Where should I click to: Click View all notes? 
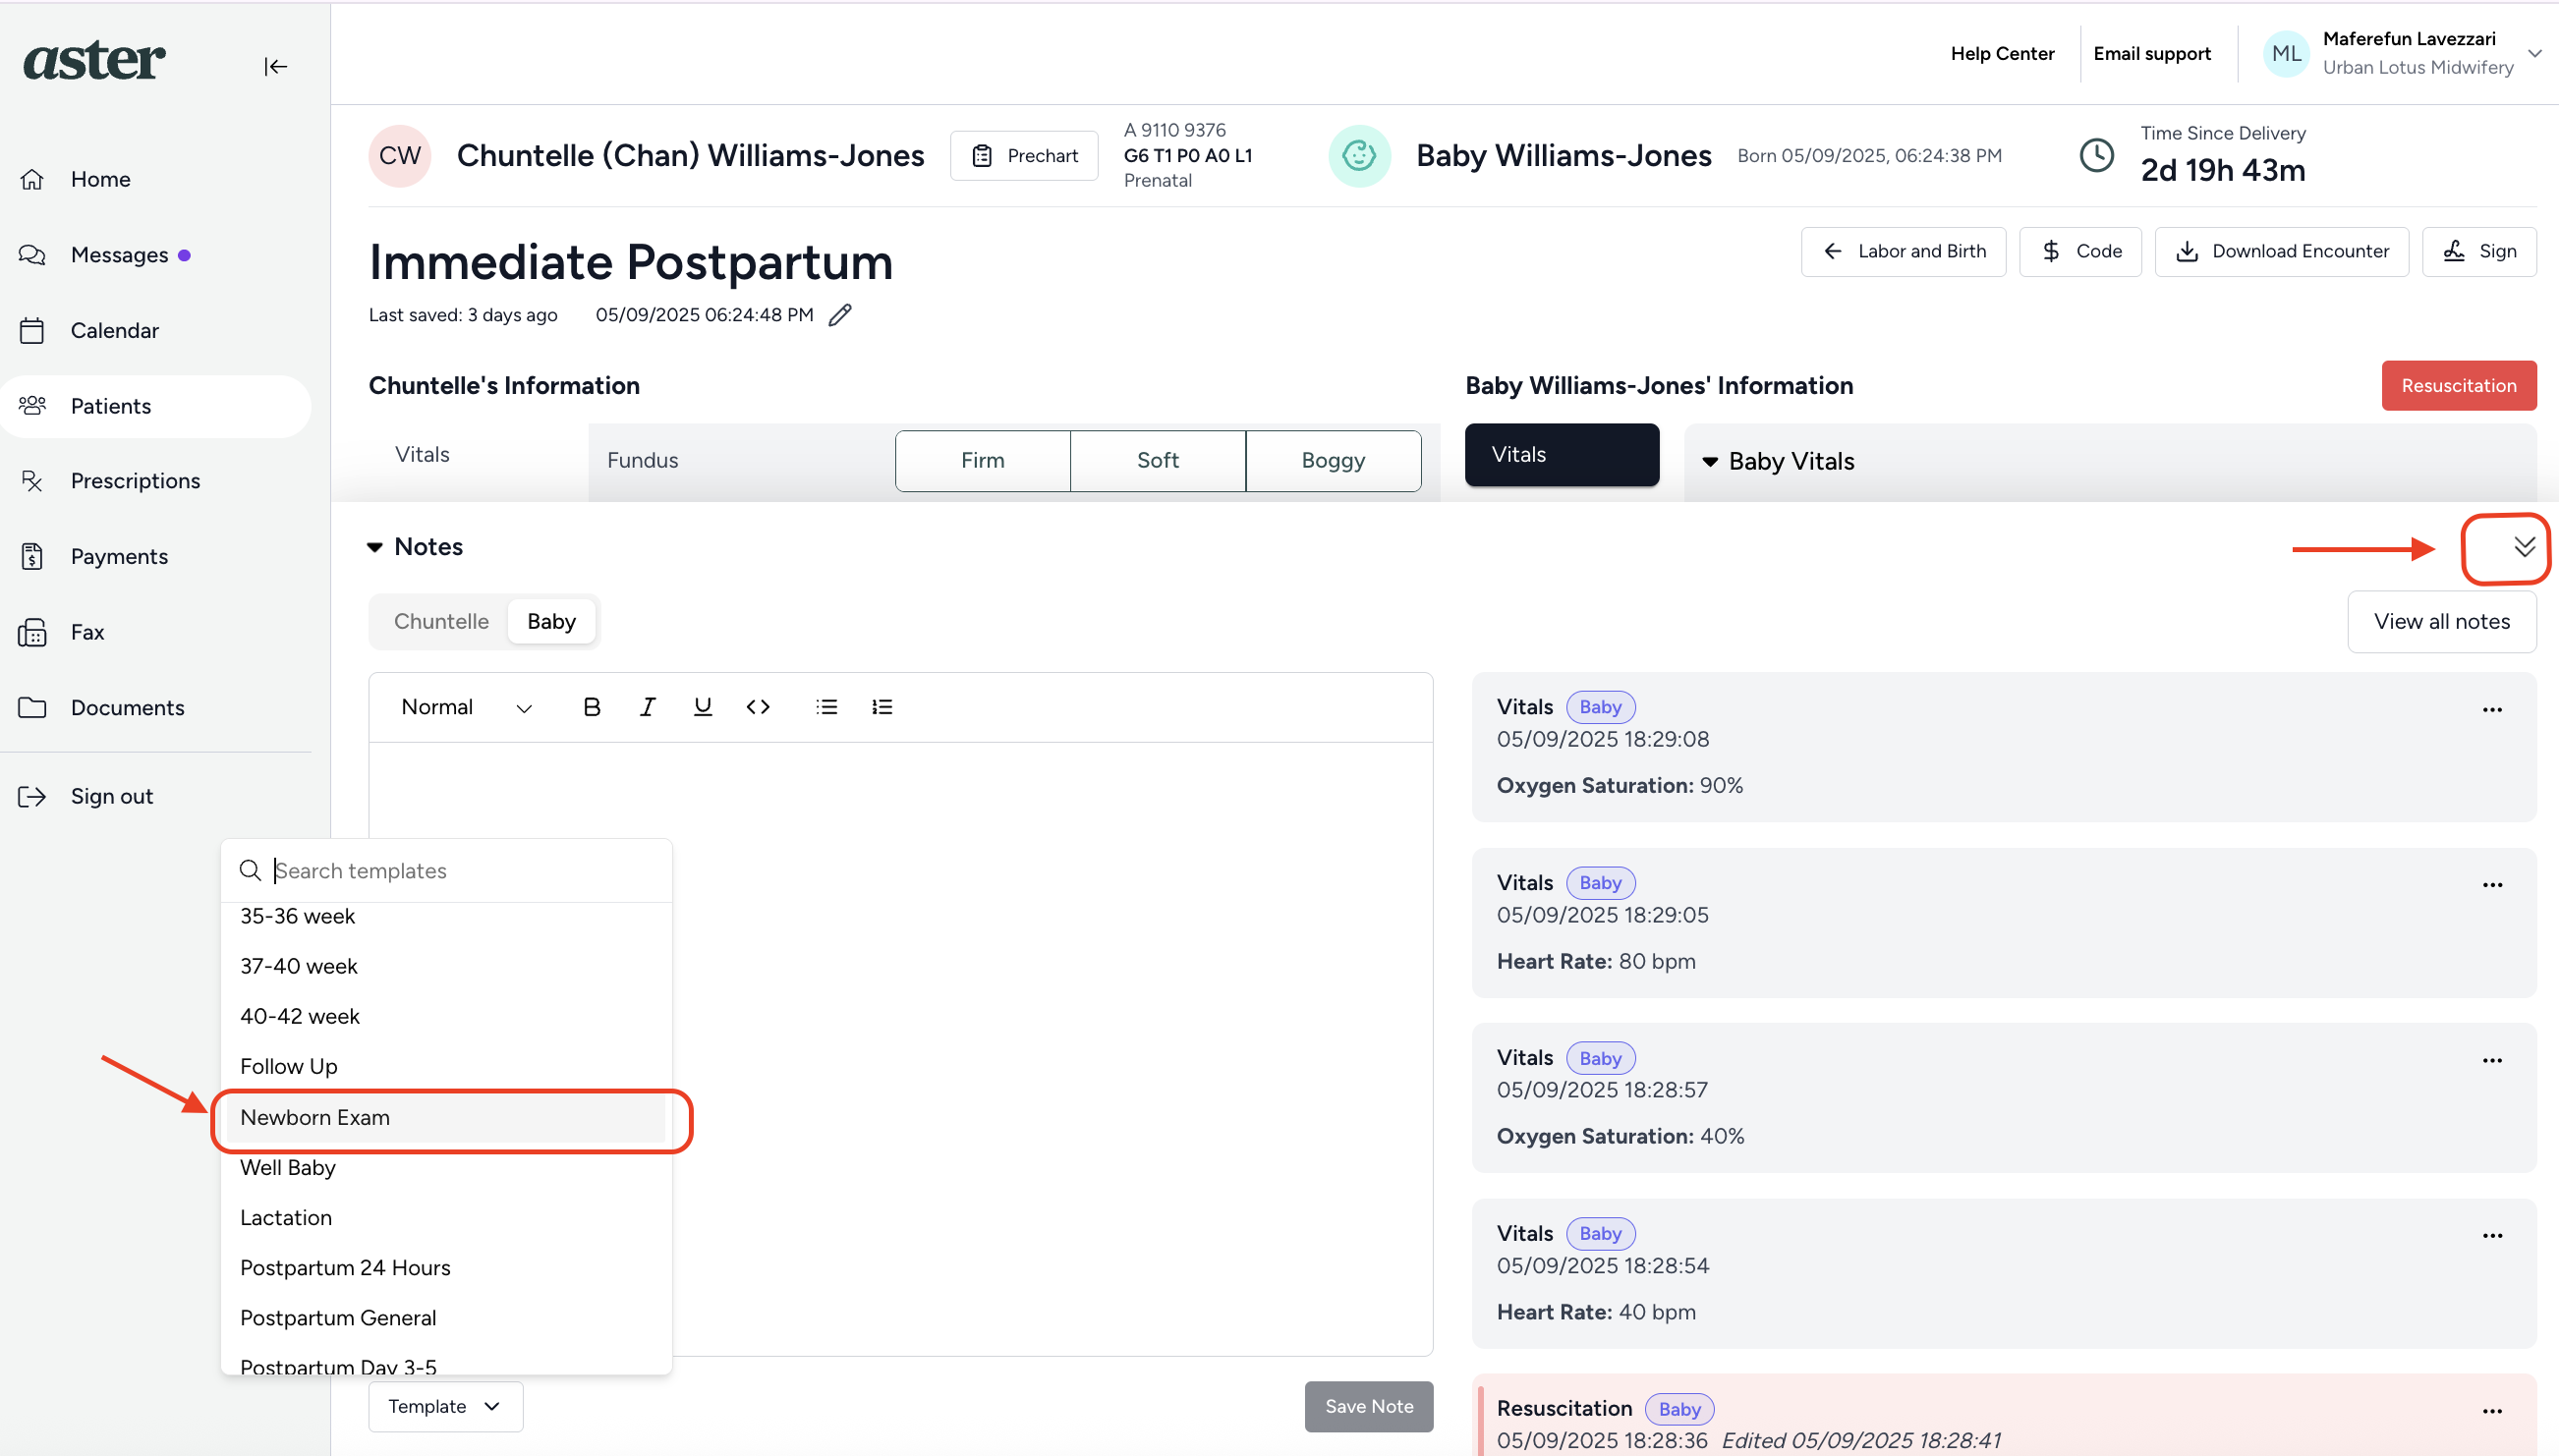click(2441, 621)
